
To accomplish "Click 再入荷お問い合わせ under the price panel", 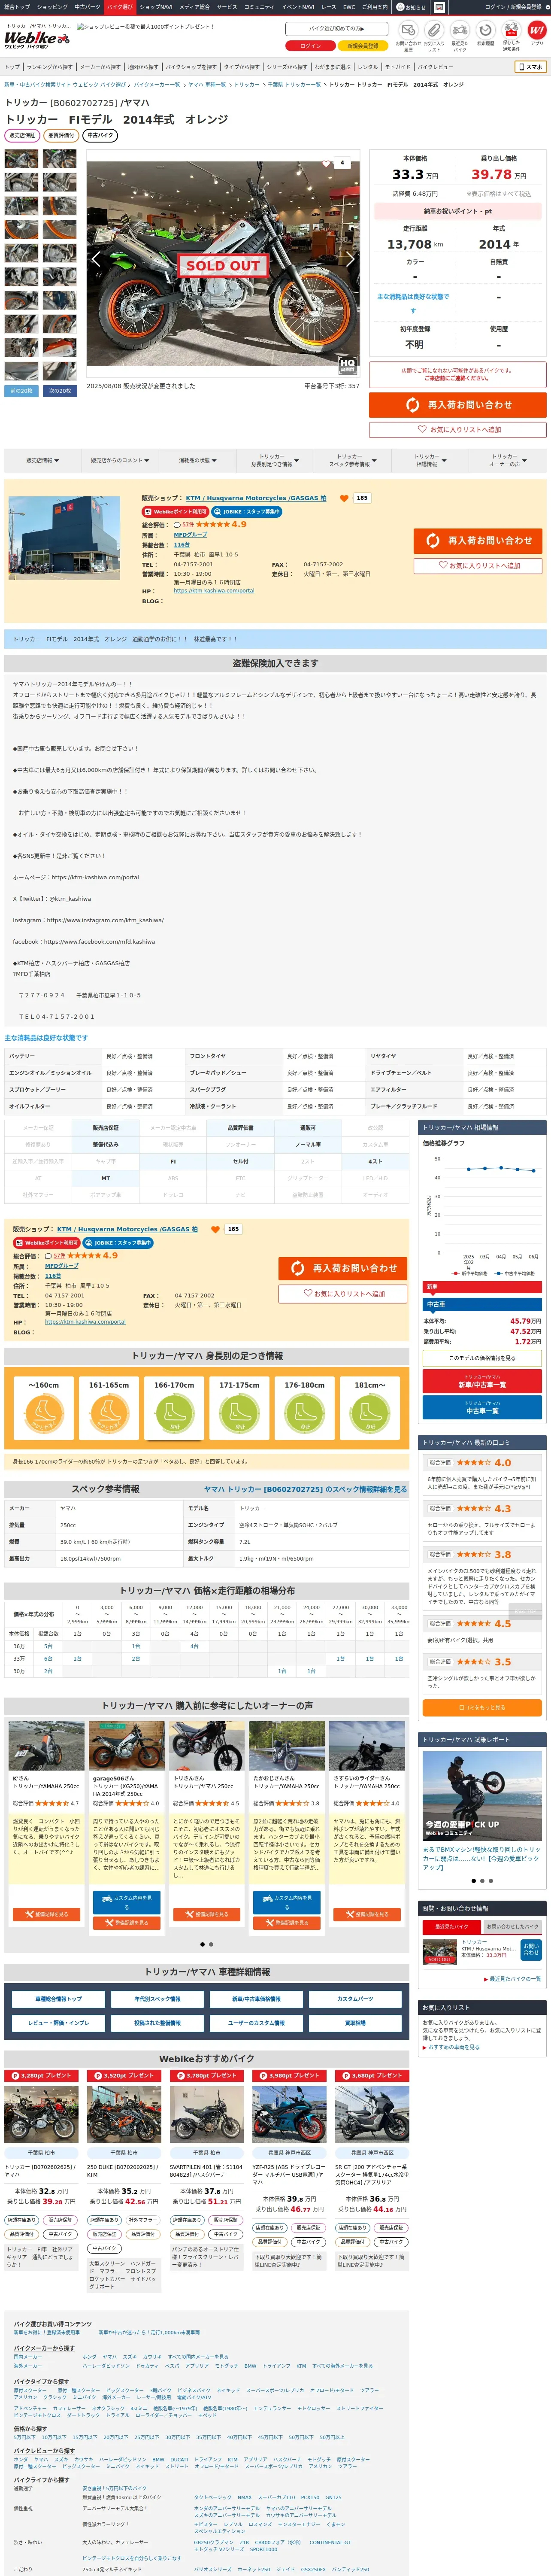I will pos(458,404).
